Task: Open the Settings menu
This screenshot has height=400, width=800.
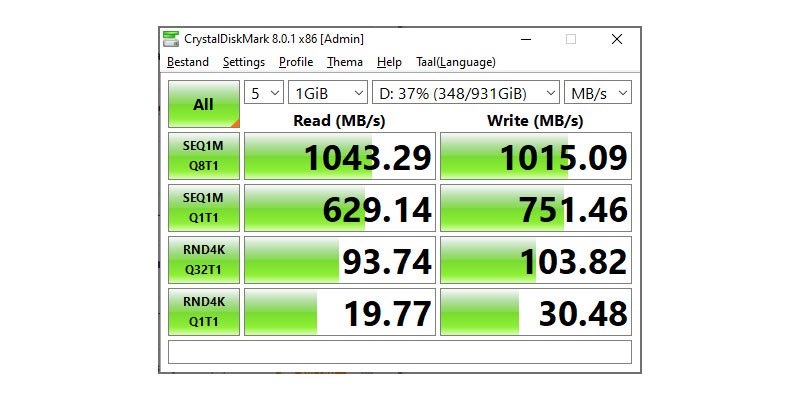Action: point(244,62)
